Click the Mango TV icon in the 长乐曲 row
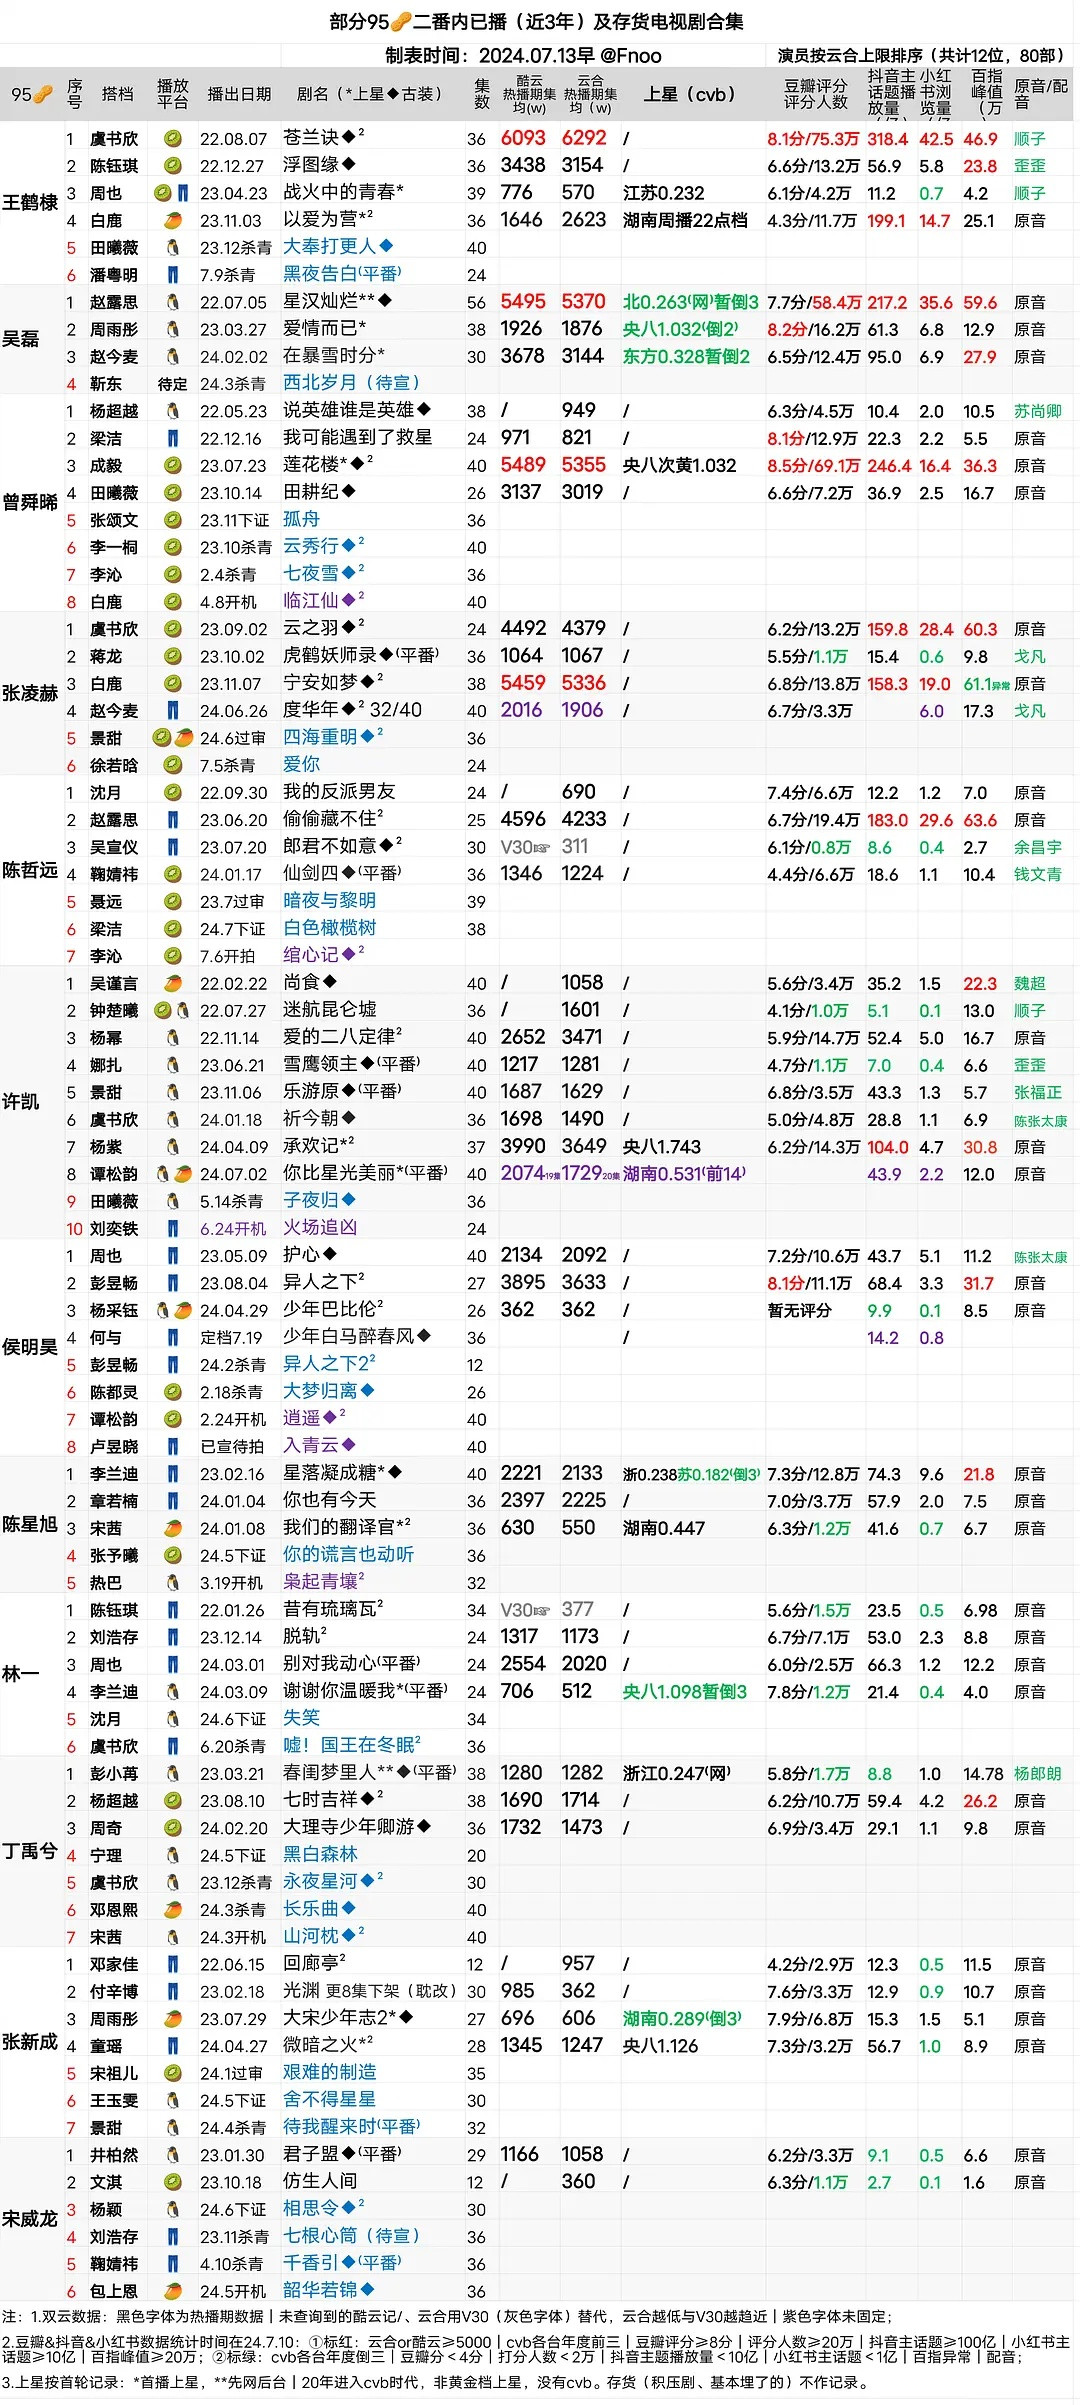Viewport: 1080px width, 2405px height. coord(173,1910)
